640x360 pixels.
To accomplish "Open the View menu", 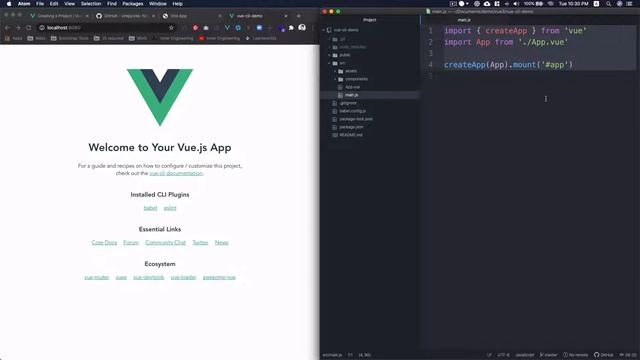I will point(69,4).
